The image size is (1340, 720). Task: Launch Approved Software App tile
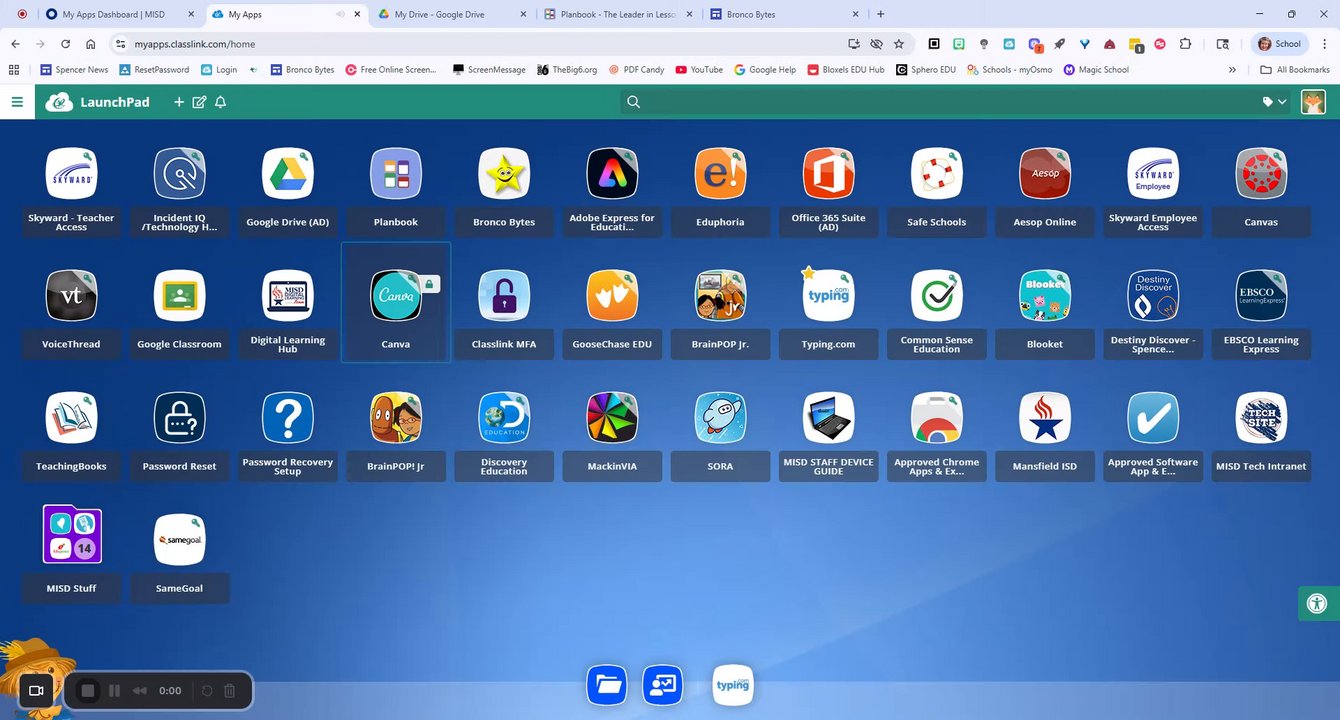click(1153, 418)
